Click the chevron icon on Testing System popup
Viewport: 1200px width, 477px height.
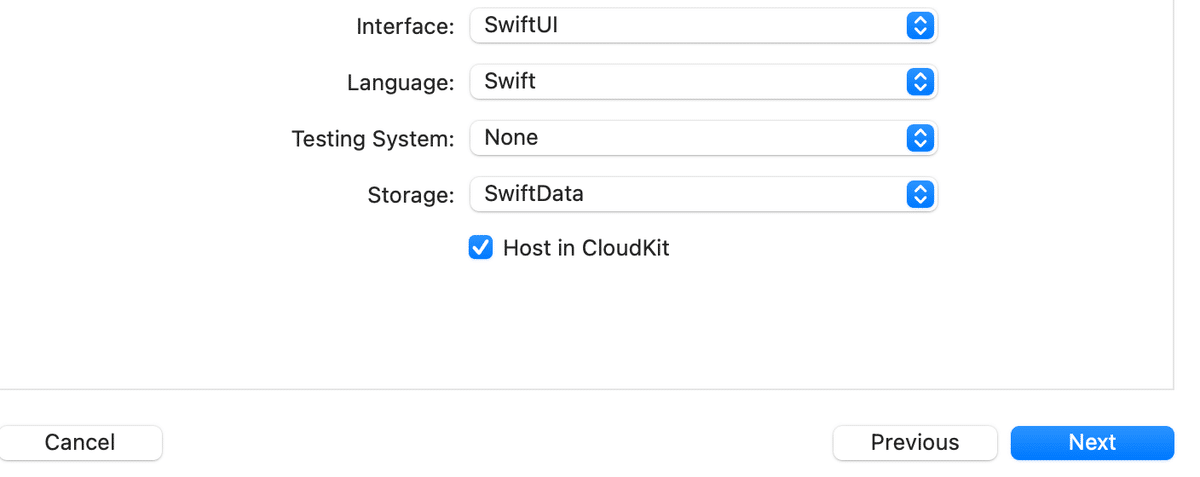[920, 138]
